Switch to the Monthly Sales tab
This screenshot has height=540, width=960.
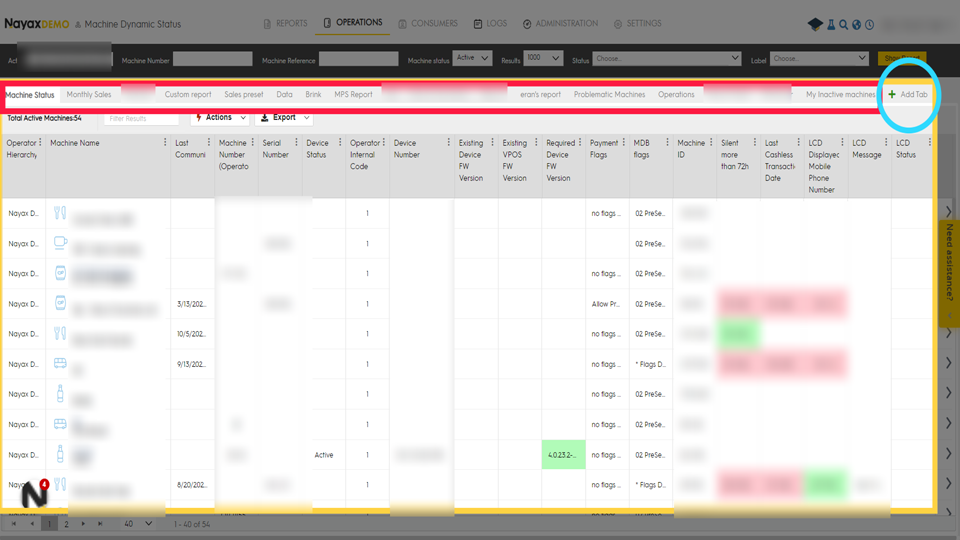(x=89, y=94)
